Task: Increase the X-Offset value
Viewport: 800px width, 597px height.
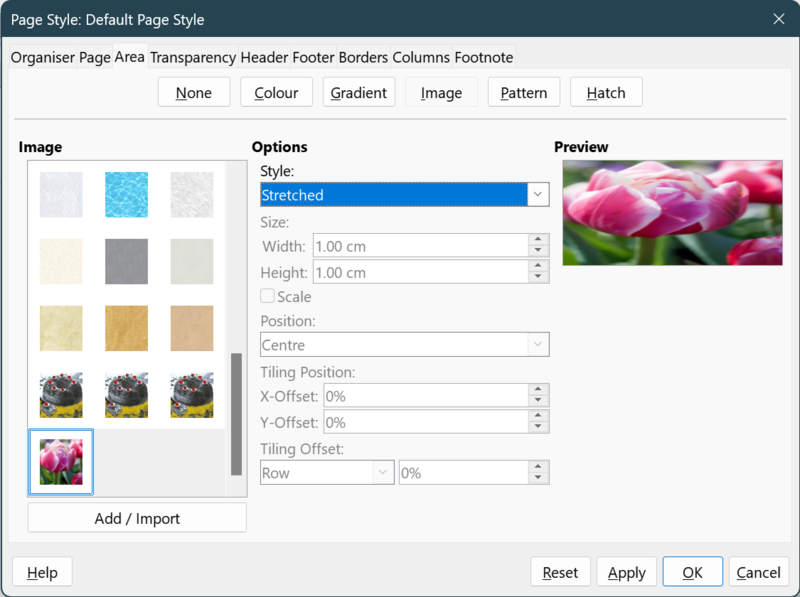Action: coord(538,390)
